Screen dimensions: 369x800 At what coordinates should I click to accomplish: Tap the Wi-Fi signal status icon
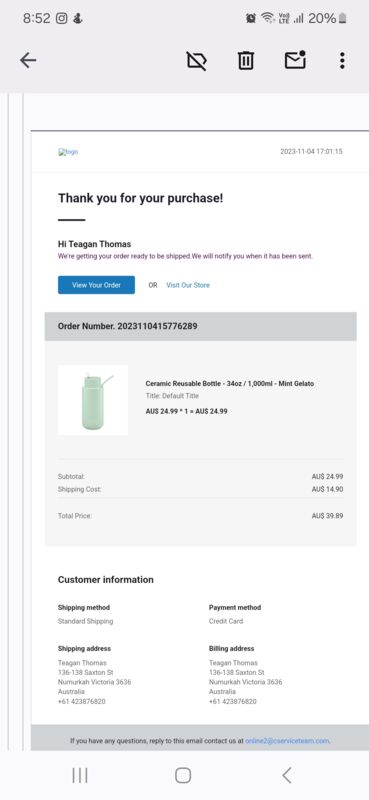click(x=267, y=18)
